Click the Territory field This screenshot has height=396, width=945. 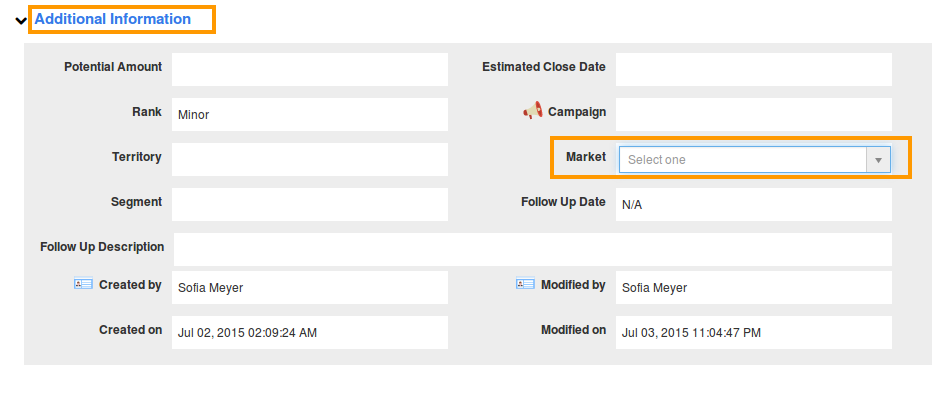(x=310, y=159)
